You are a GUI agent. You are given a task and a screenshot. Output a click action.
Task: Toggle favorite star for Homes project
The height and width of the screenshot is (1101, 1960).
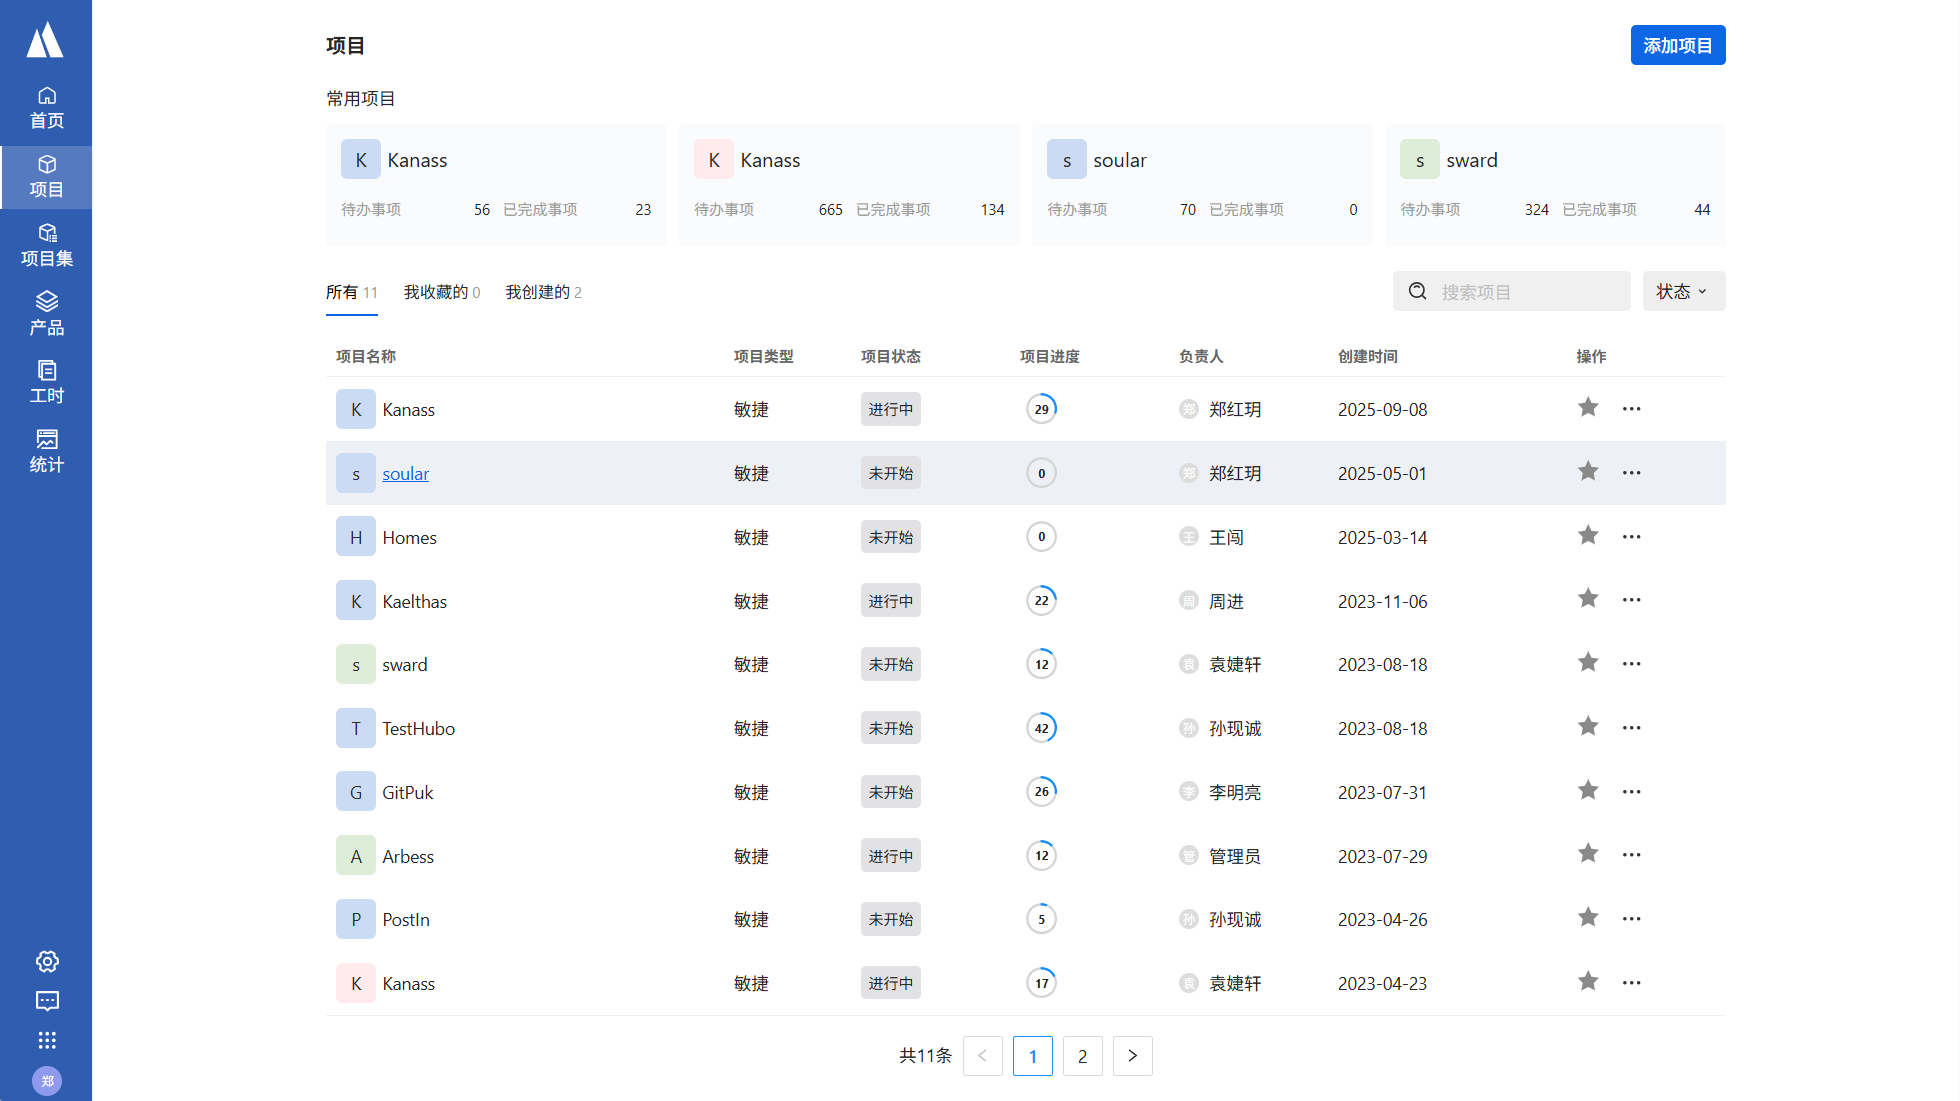point(1588,536)
